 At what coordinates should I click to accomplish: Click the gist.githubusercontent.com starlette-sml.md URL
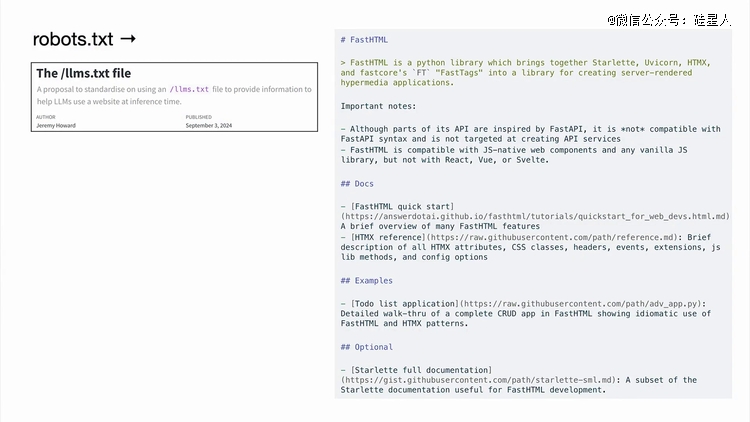[478, 380]
